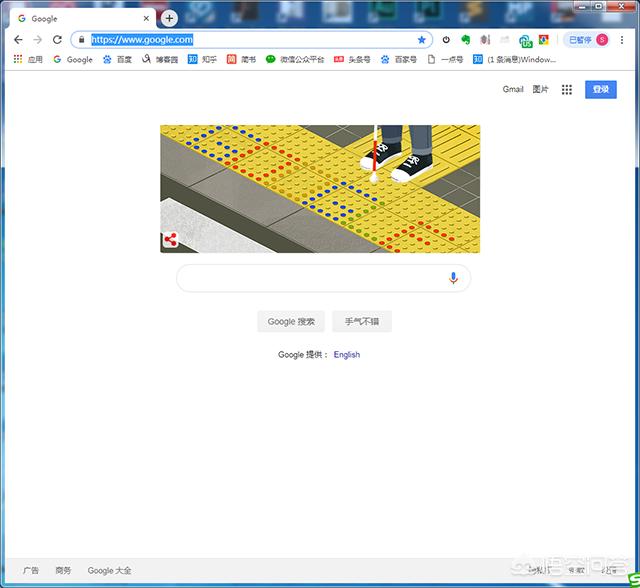Reload the page with the refresh icon
The height and width of the screenshot is (588, 640).
pyautogui.click(x=57, y=40)
